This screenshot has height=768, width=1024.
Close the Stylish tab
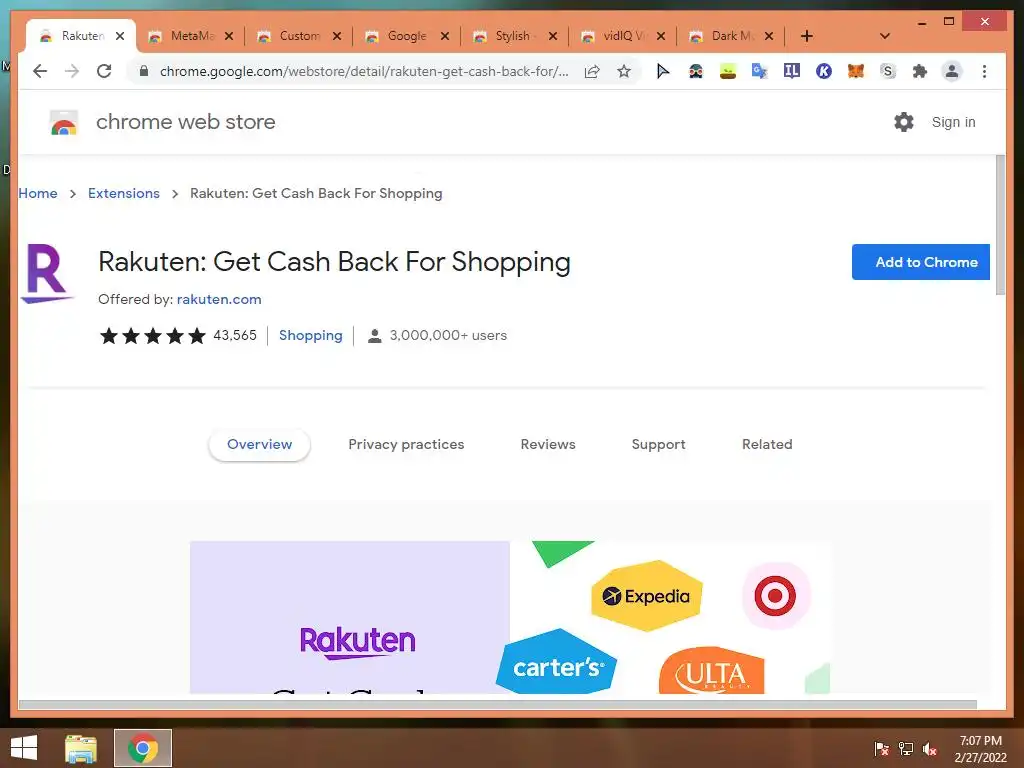(553, 36)
